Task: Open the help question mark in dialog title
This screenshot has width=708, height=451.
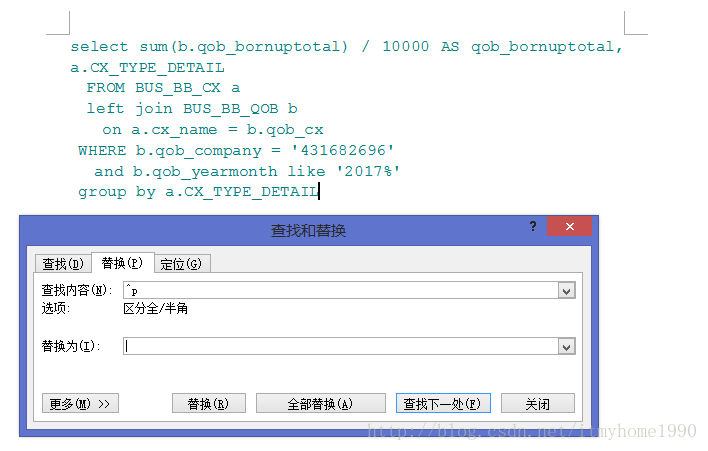Action: pos(533,226)
